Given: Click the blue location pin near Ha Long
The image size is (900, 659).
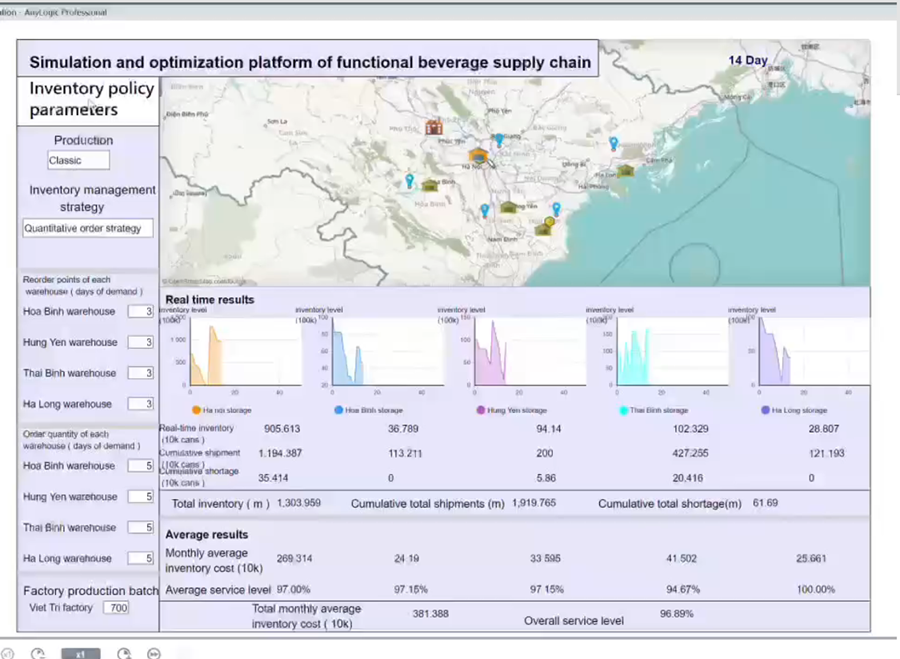Looking at the screenshot, I should coord(613,144).
